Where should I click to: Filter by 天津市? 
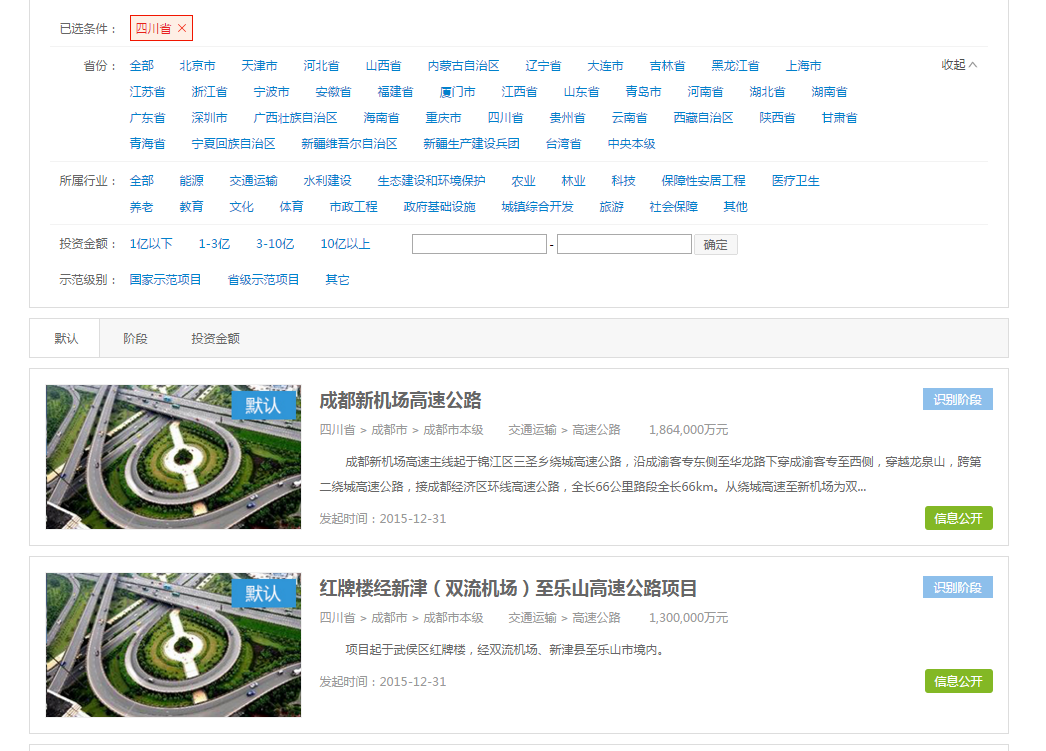tap(259, 65)
